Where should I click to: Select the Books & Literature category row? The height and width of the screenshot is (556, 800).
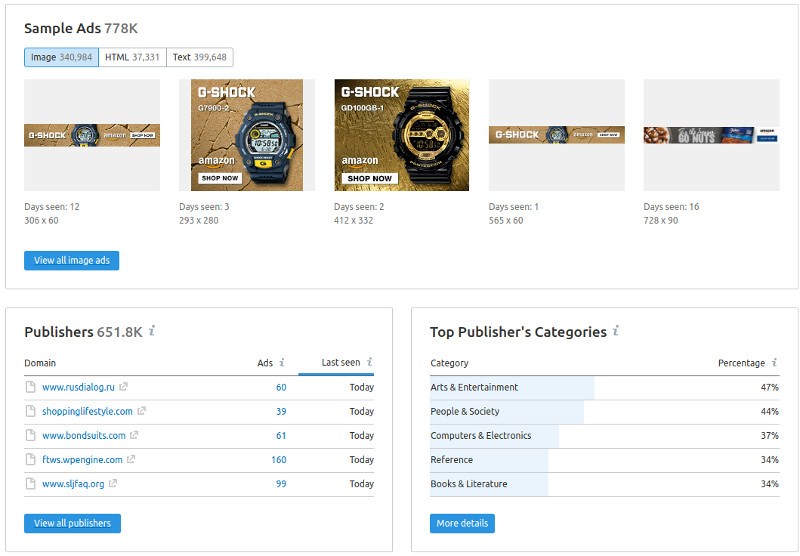coord(605,484)
